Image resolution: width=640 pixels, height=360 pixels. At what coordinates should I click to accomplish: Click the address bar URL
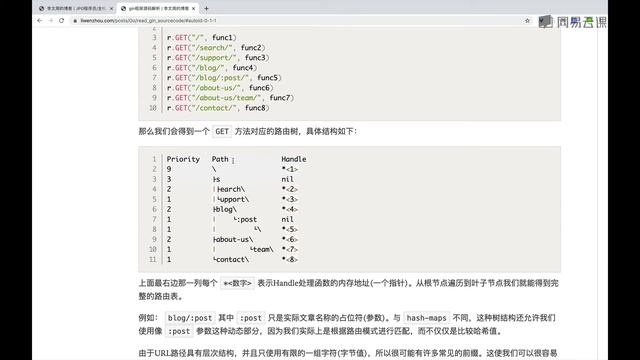(148, 20)
